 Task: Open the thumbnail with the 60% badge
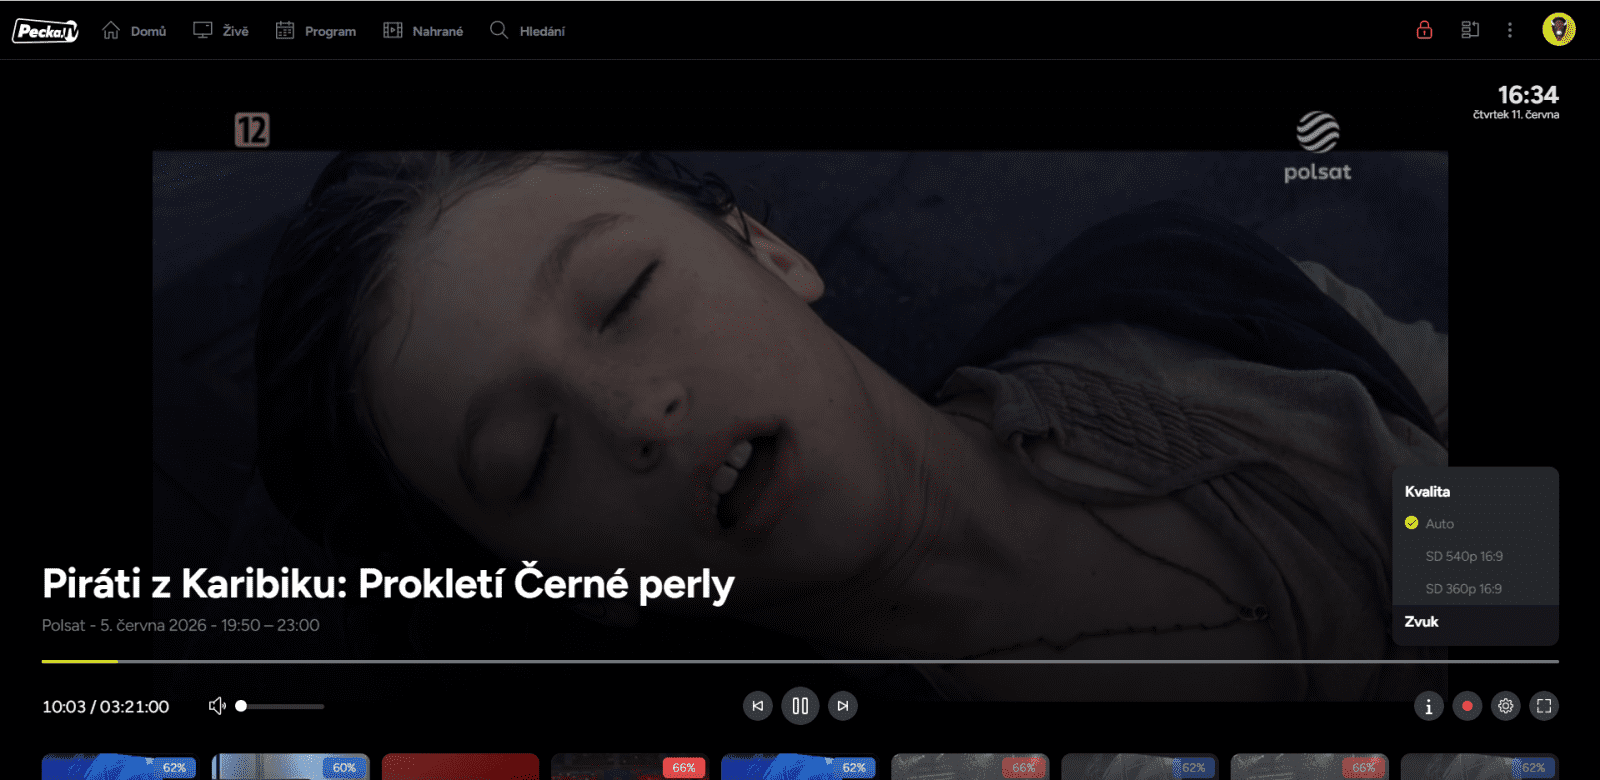pyautogui.click(x=290, y=767)
